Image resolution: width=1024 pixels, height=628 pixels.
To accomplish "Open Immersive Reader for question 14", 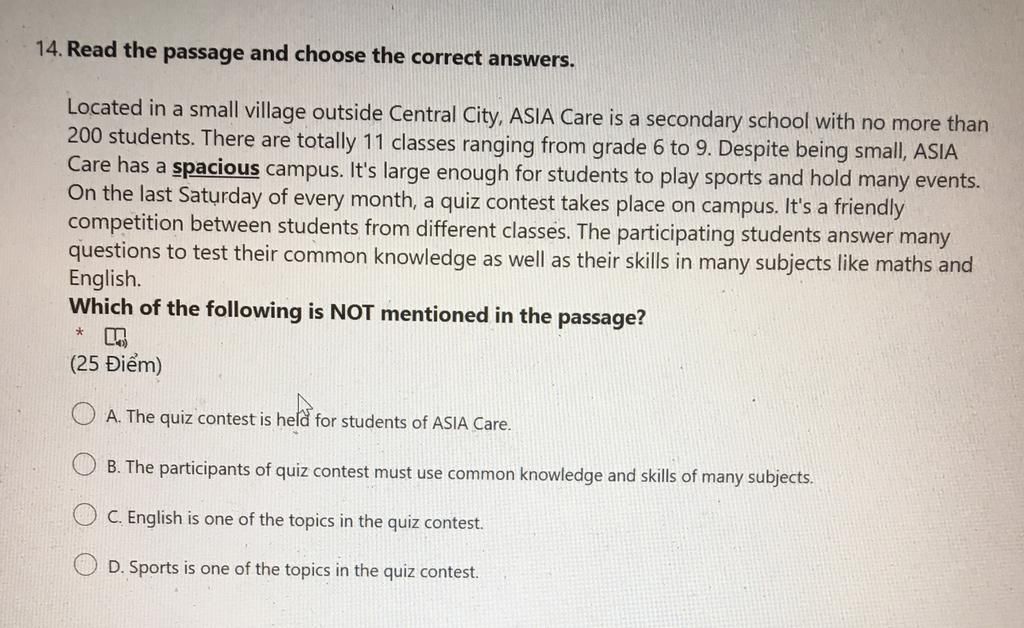I will pos(116,335).
